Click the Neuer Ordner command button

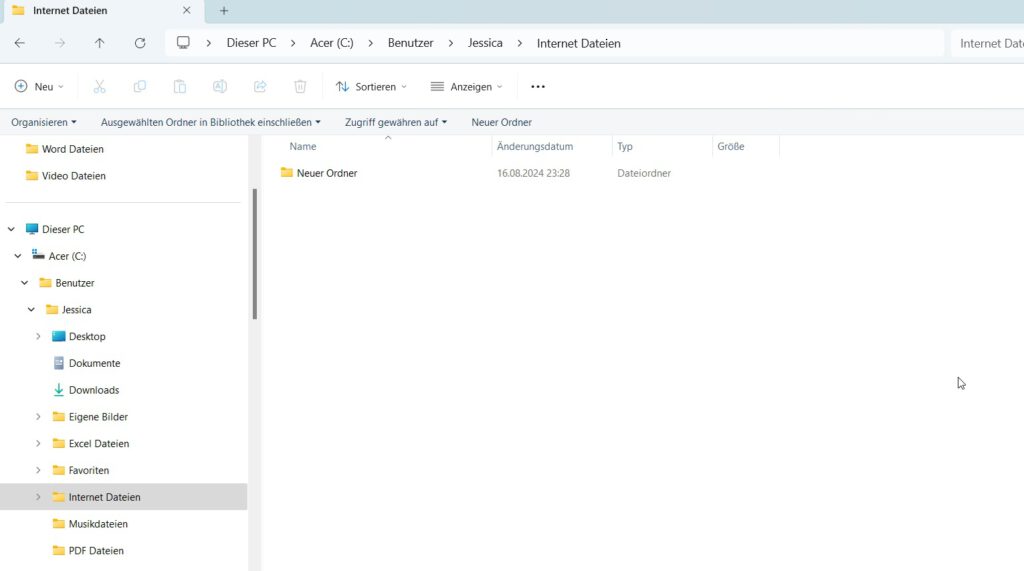(x=502, y=122)
